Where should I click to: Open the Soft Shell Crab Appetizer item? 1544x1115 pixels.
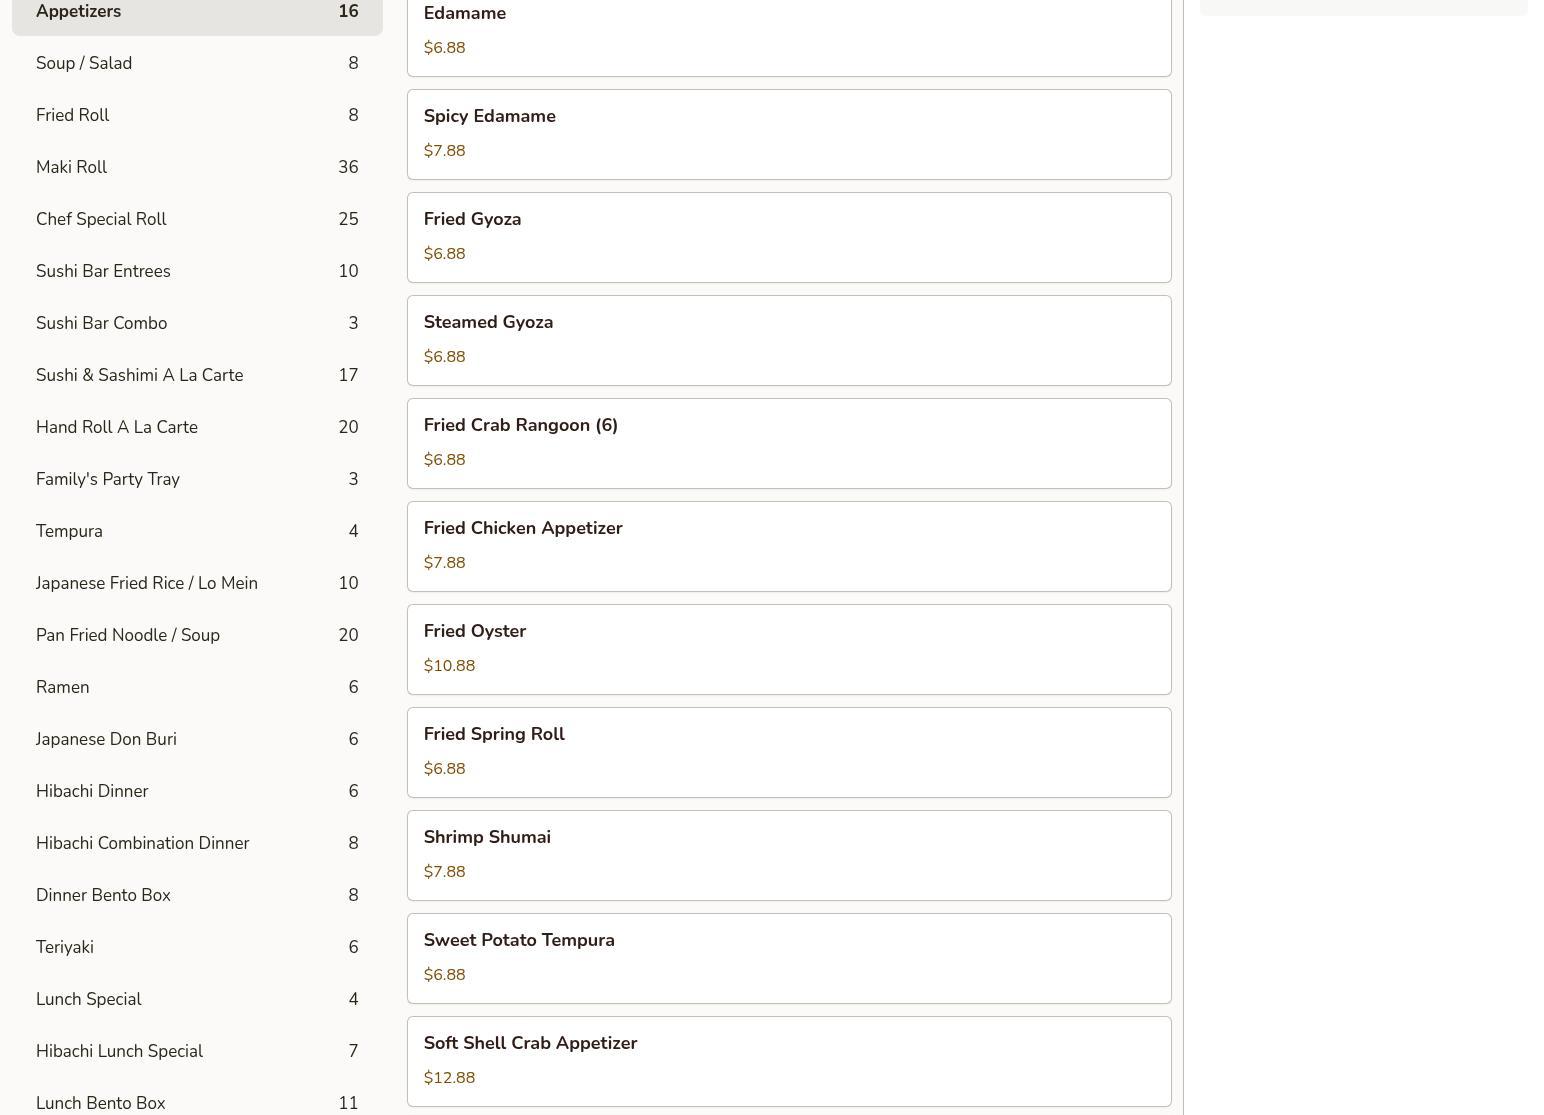(x=789, y=1061)
